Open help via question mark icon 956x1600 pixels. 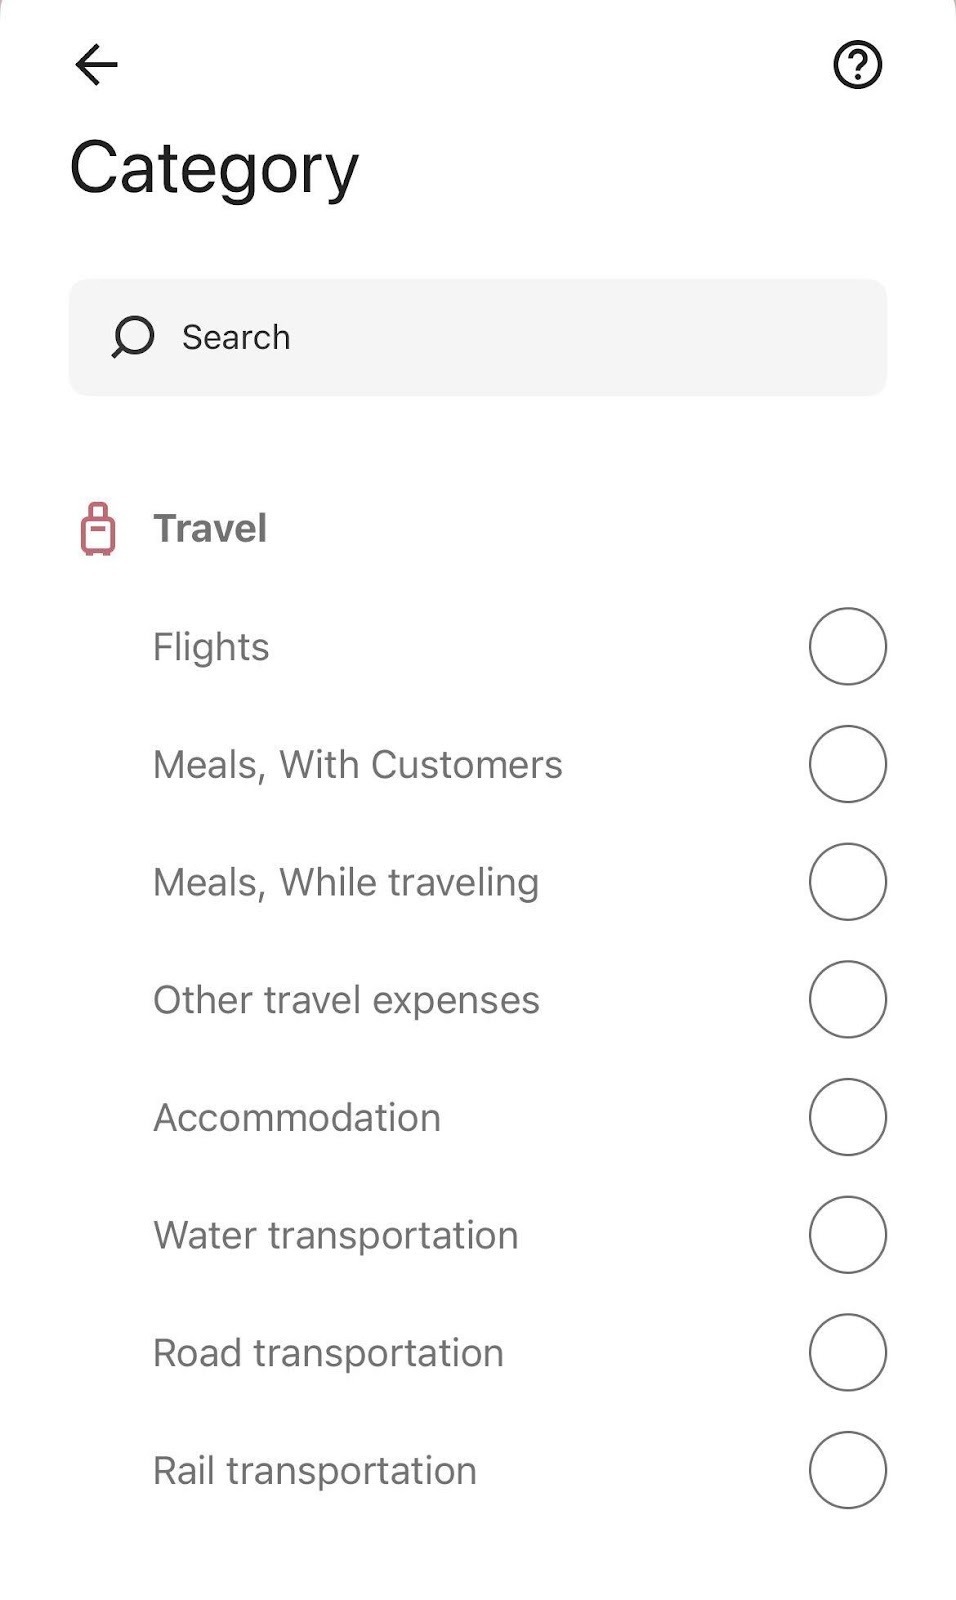(x=857, y=65)
